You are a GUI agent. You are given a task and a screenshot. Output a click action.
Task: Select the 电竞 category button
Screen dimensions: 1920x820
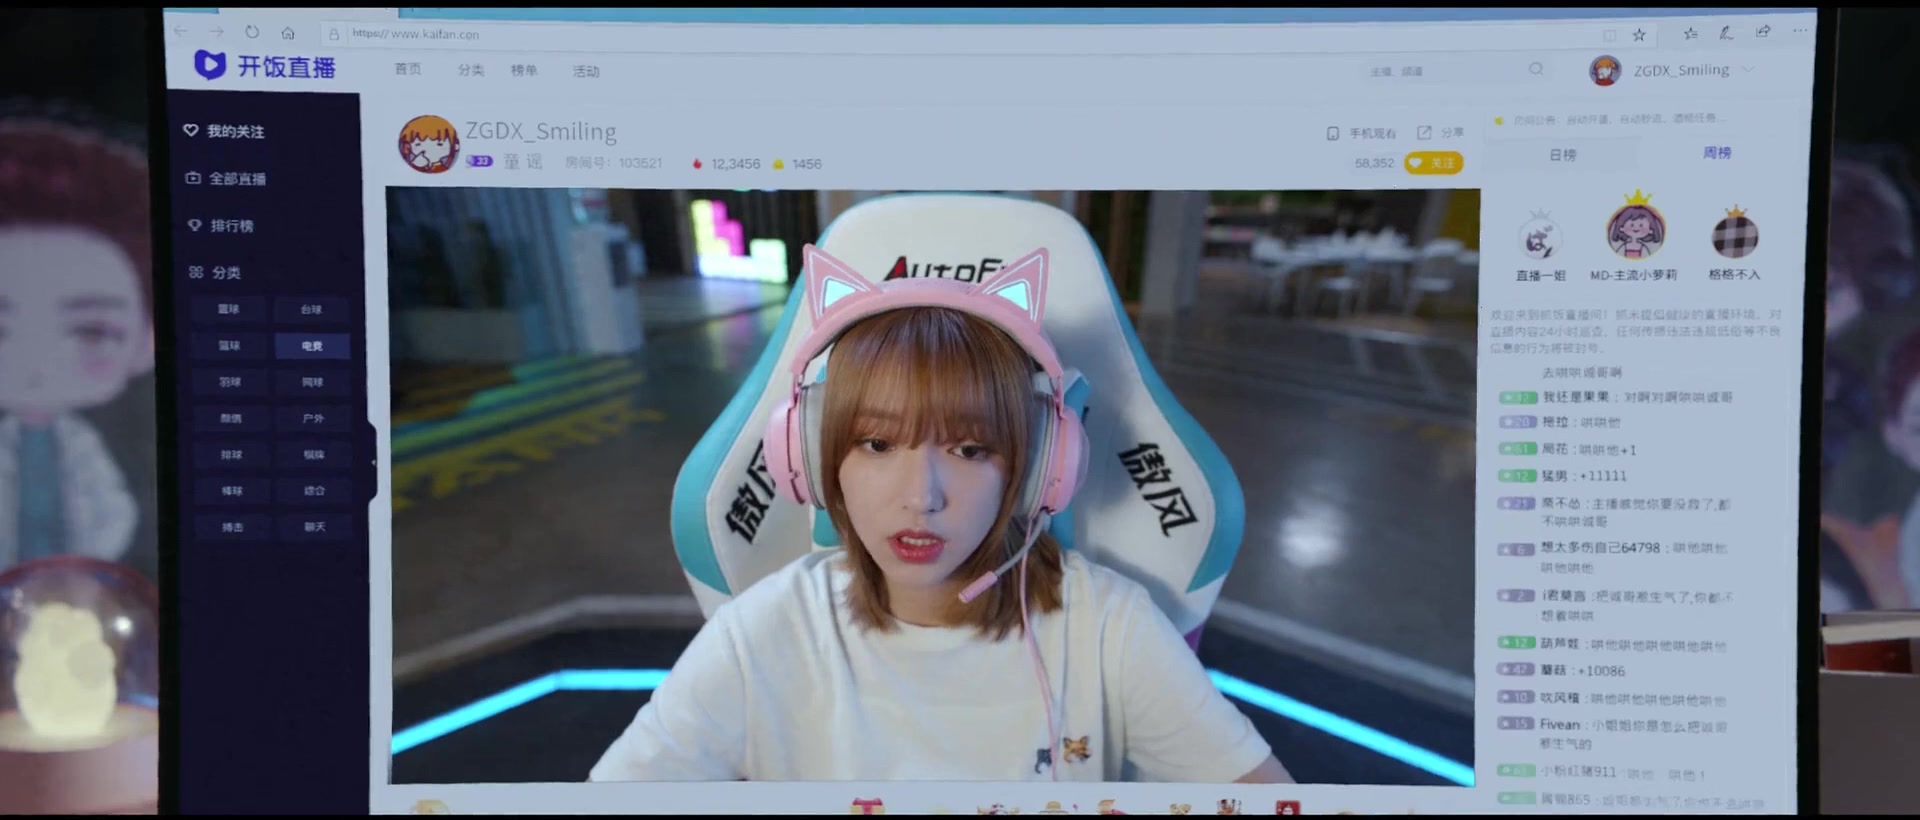click(312, 346)
